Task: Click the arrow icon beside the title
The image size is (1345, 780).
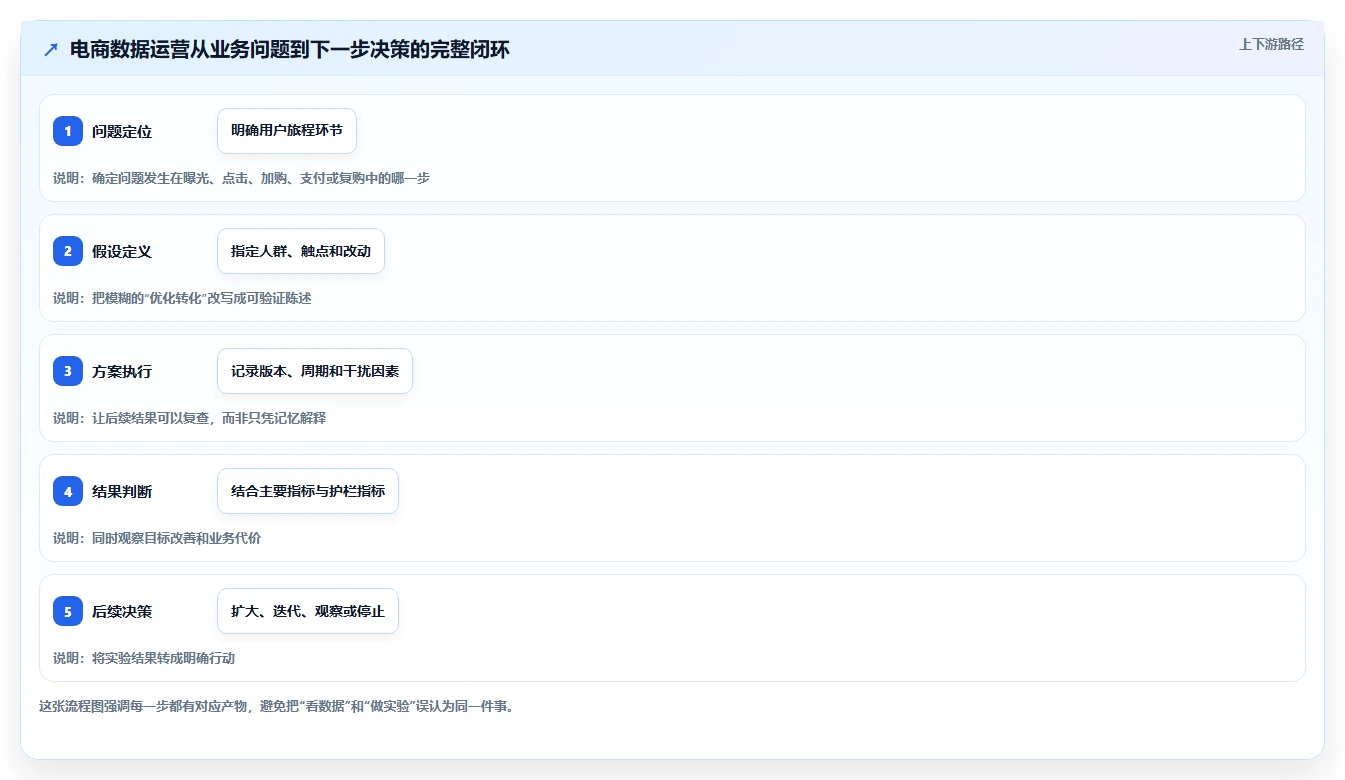Action: click(x=51, y=49)
